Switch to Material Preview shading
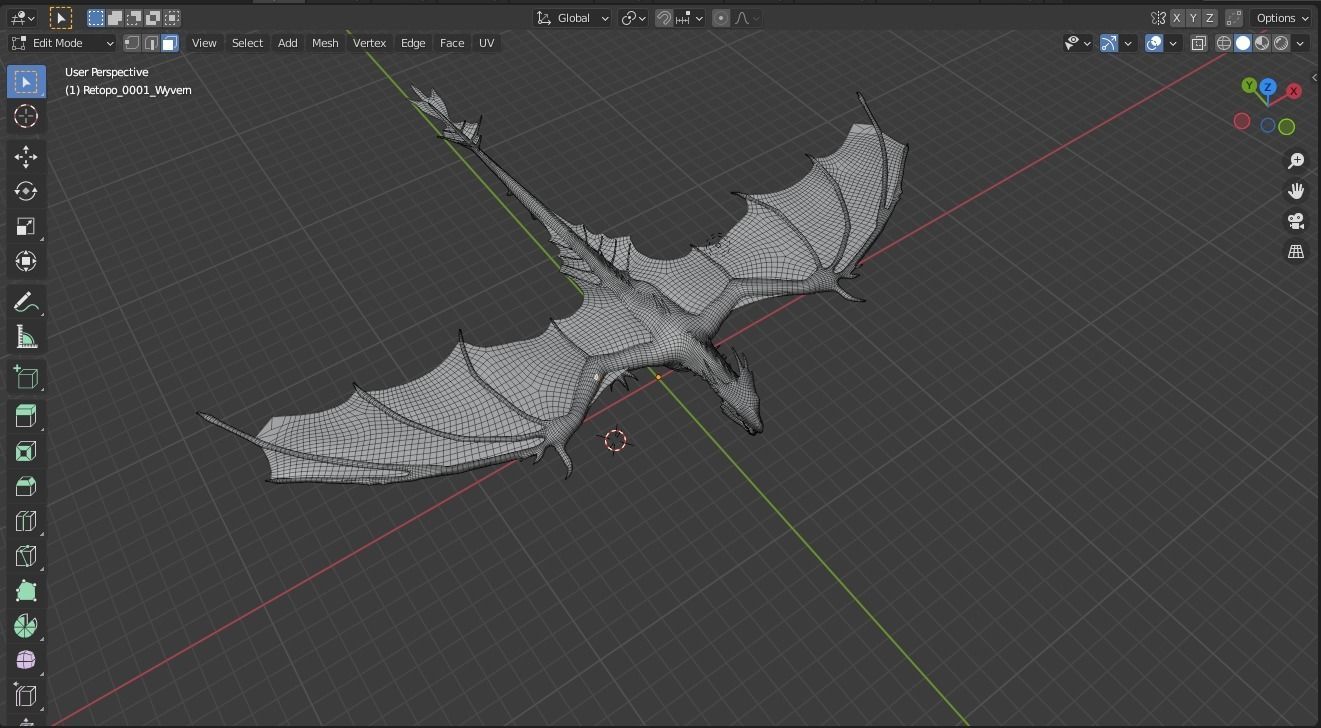This screenshot has height=728, width=1321. coord(1262,43)
